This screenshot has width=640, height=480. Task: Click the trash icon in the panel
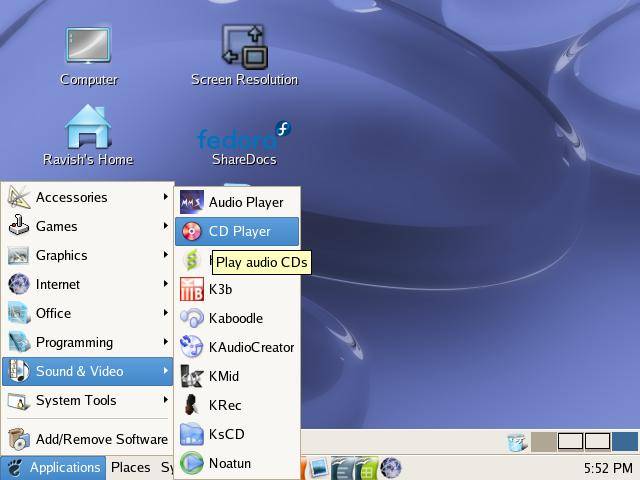click(x=516, y=442)
